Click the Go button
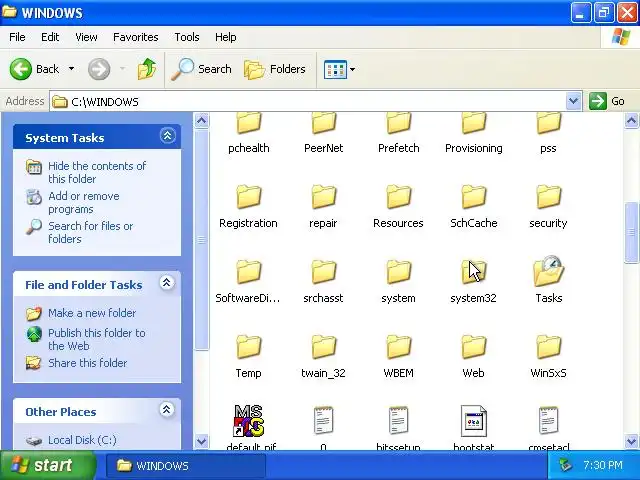640x480 pixels. click(x=607, y=101)
